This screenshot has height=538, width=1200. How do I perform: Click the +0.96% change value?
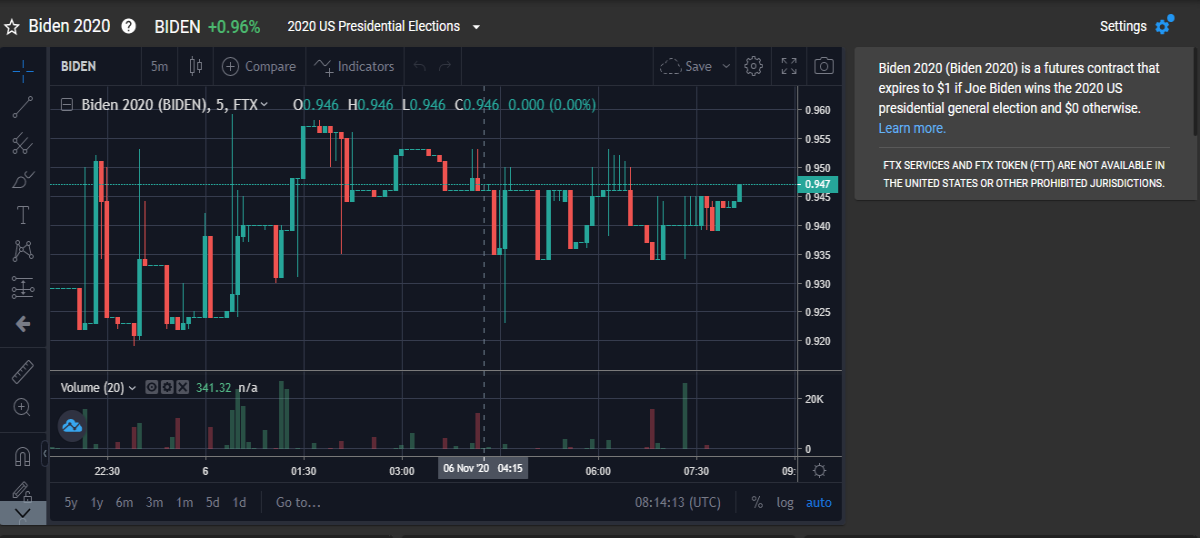click(234, 27)
